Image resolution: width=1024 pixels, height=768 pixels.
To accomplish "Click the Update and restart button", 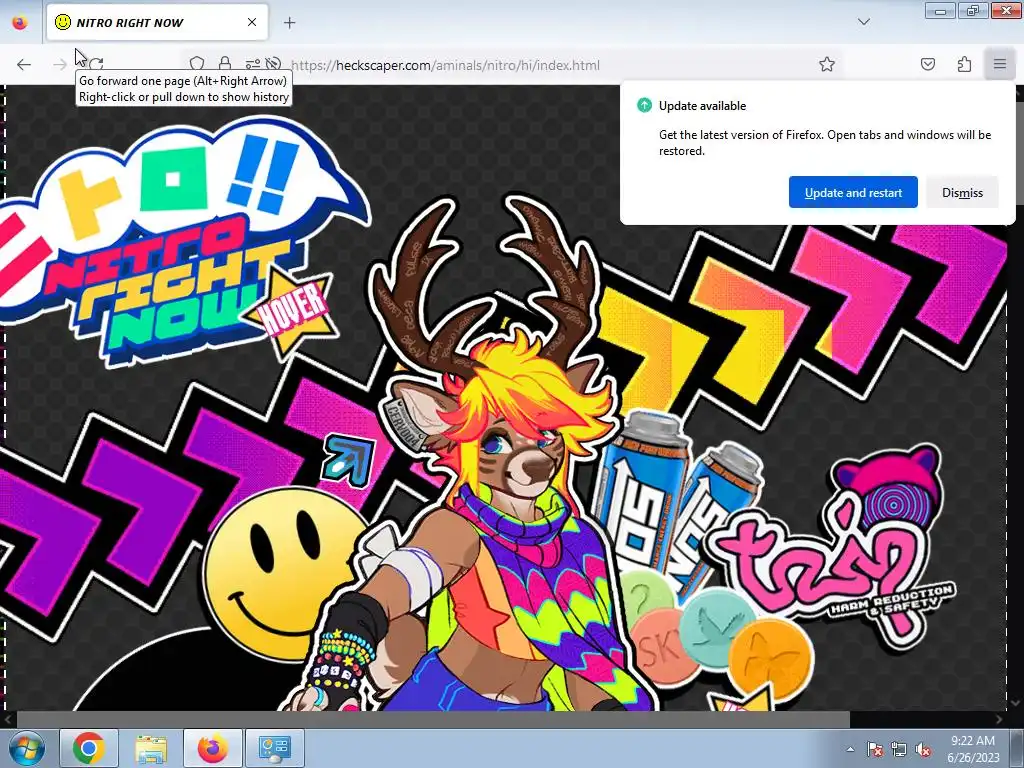I will click(x=853, y=193).
